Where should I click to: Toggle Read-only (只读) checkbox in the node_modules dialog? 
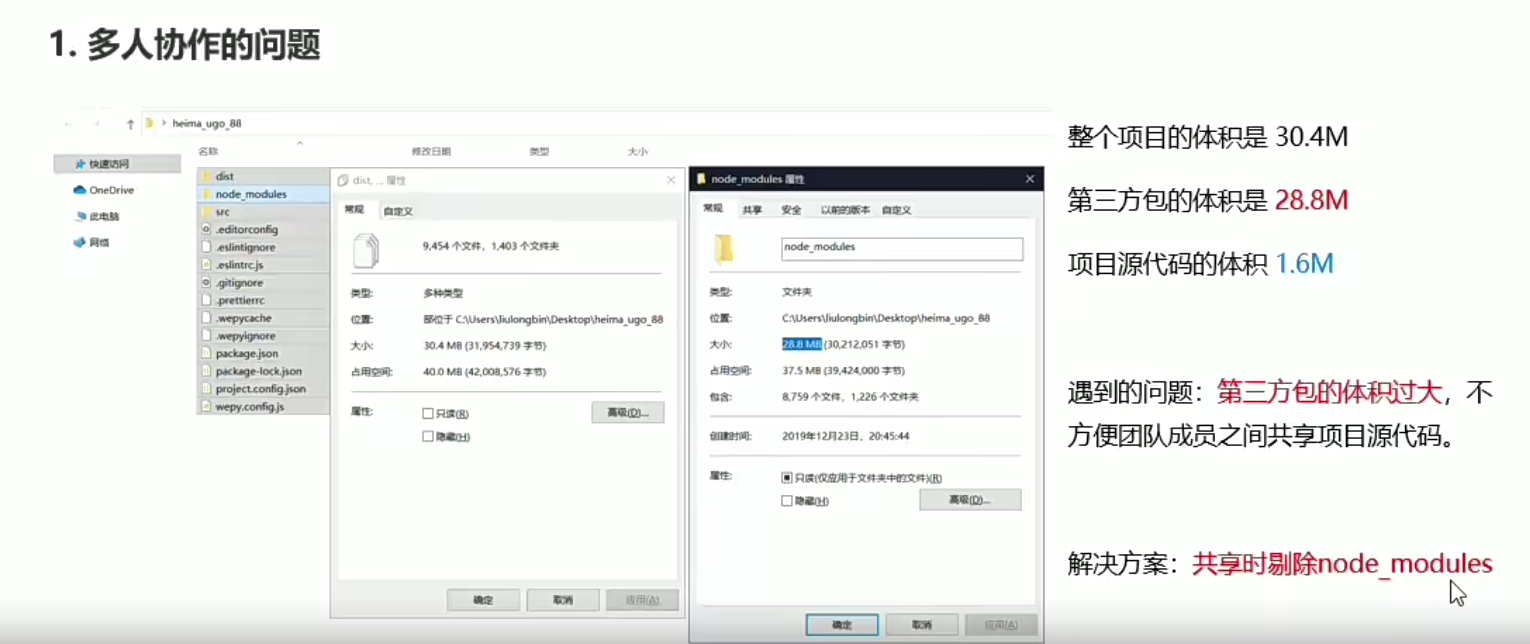pyautogui.click(x=786, y=478)
